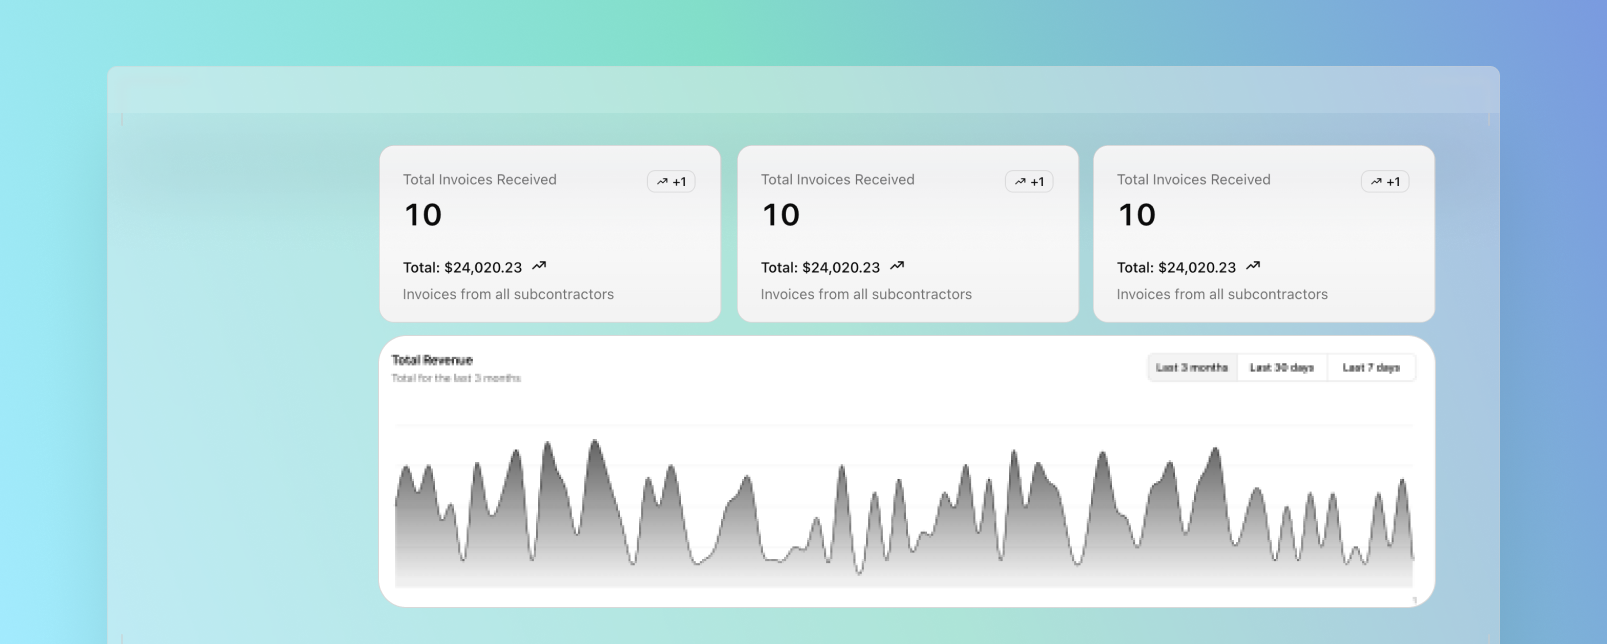Screen dimensions: 1607x644
Task: Click trending-up arrow beside total in left card
Action: 539,266
